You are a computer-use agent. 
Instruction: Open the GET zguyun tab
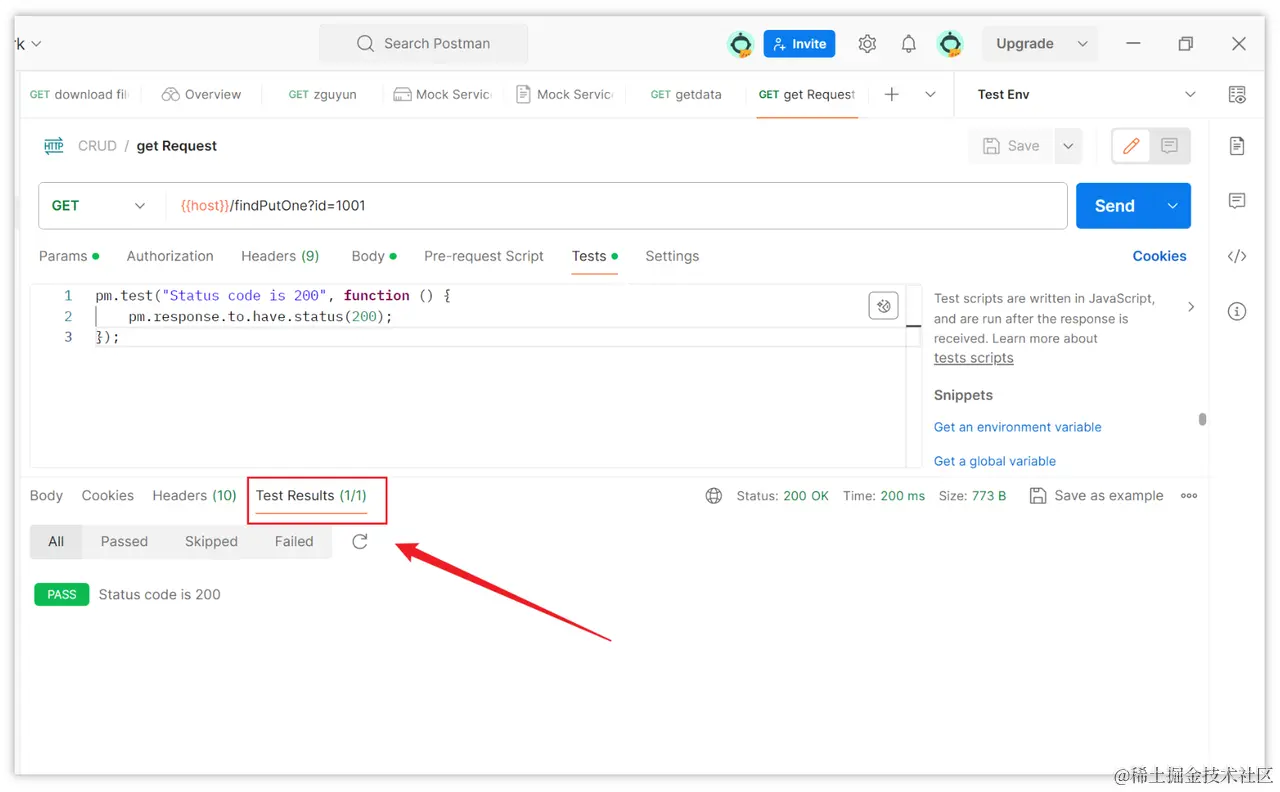(x=322, y=94)
